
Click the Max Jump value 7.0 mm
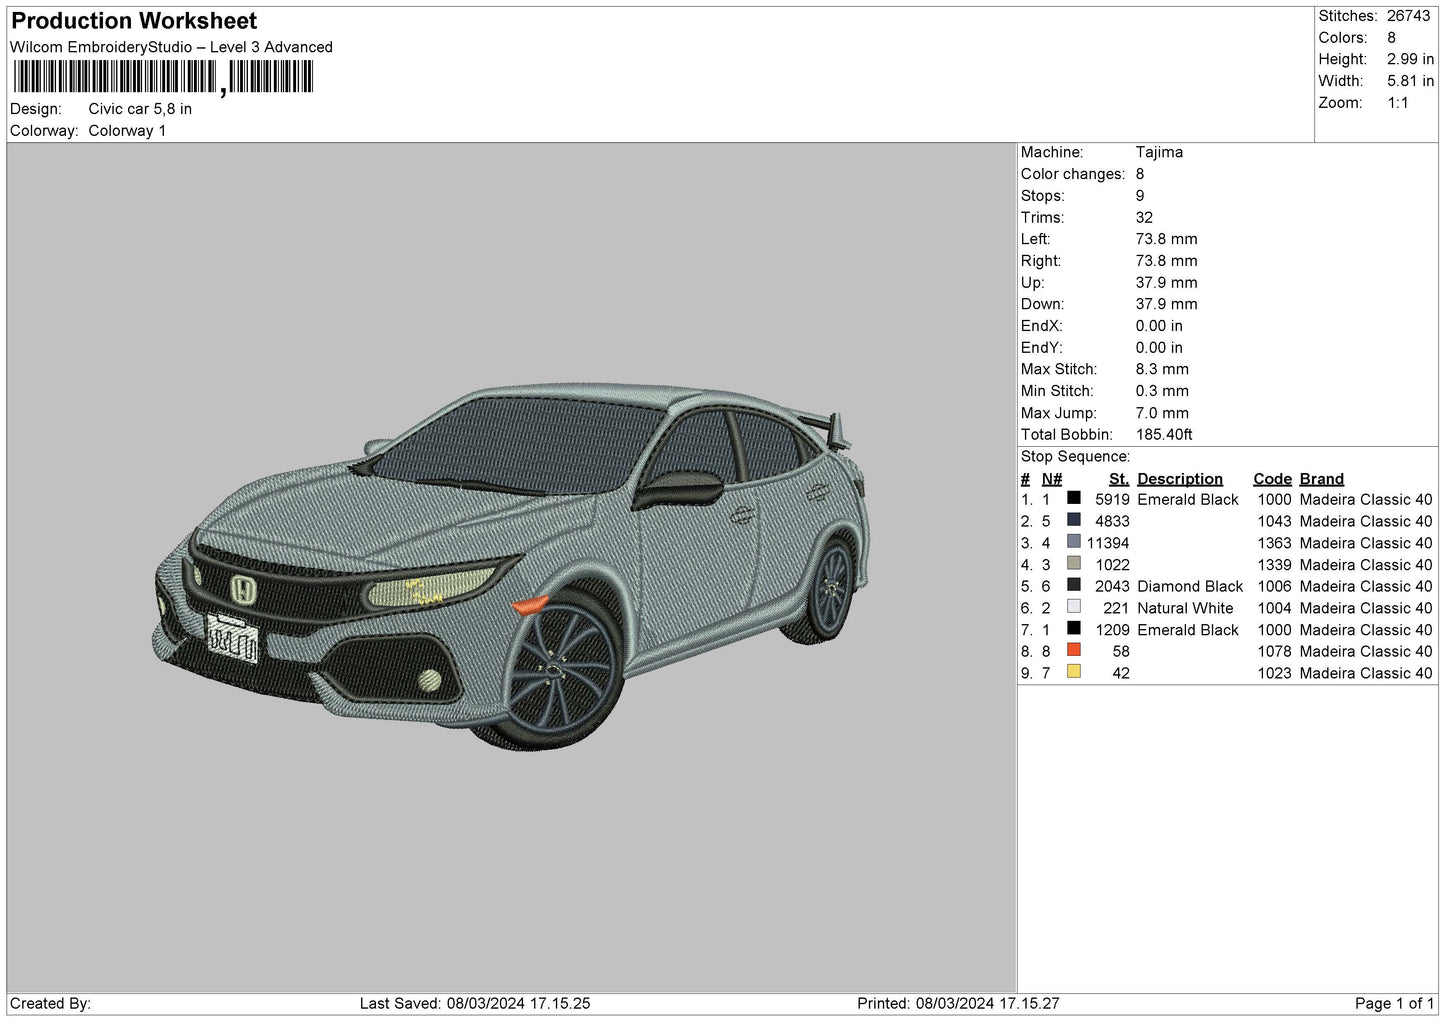tap(1162, 413)
